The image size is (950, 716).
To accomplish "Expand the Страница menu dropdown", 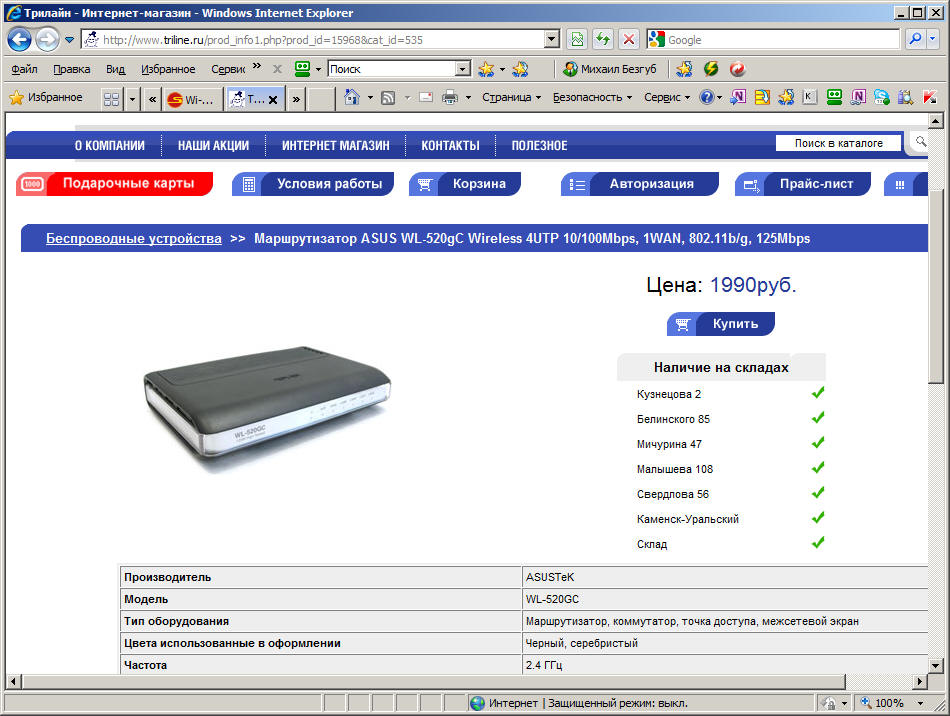I will (511, 98).
